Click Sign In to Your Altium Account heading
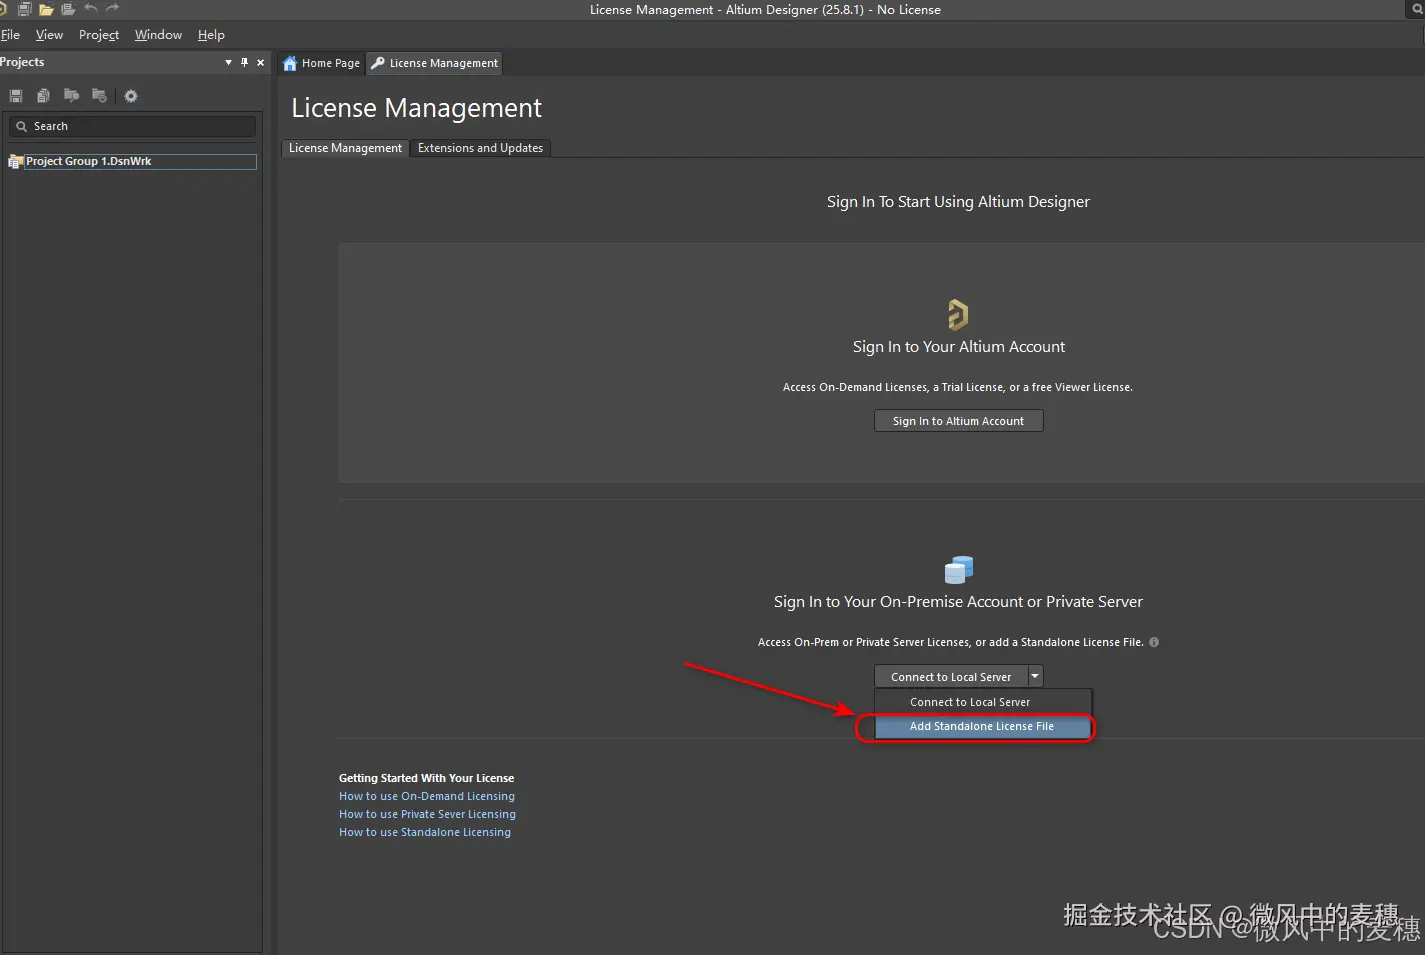The width and height of the screenshot is (1425, 955). pyautogui.click(x=958, y=347)
